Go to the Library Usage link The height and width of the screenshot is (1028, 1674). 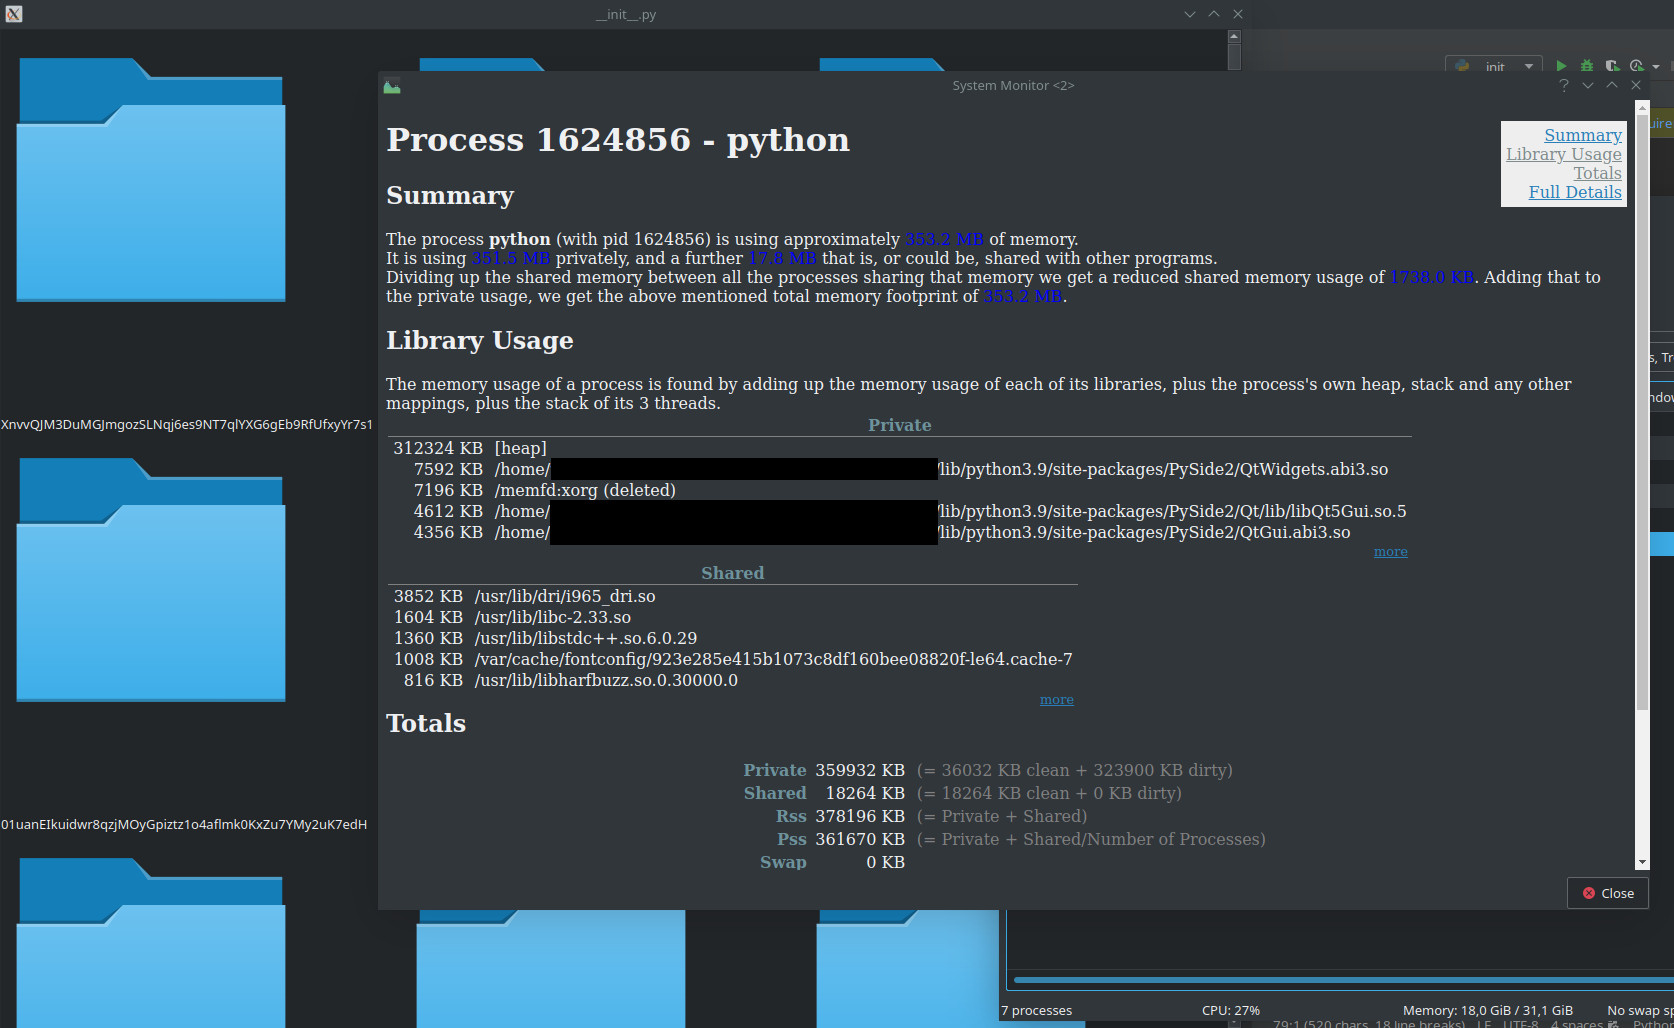click(1563, 154)
